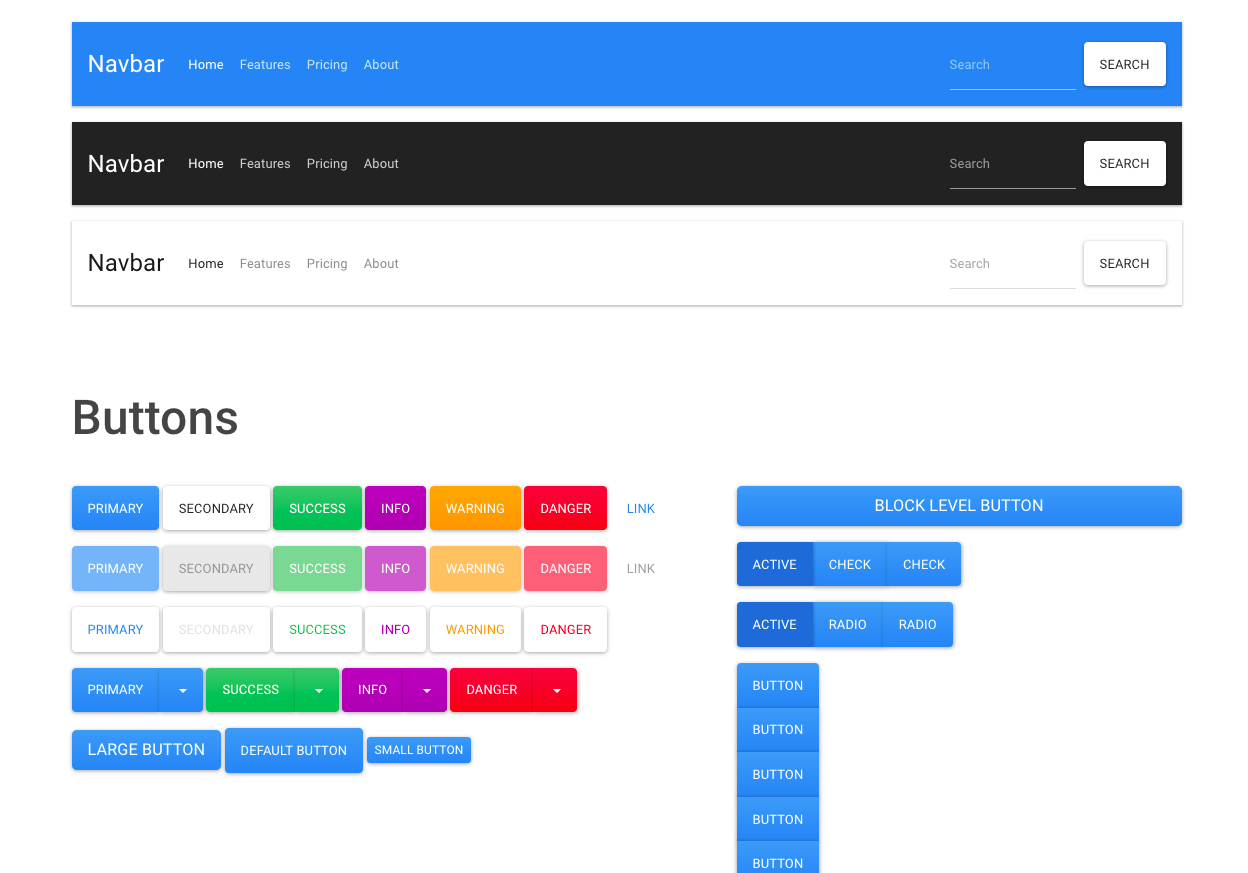Click the faded disabled PRIMARY button
This screenshot has height=873, width=1248.
click(x=115, y=568)
